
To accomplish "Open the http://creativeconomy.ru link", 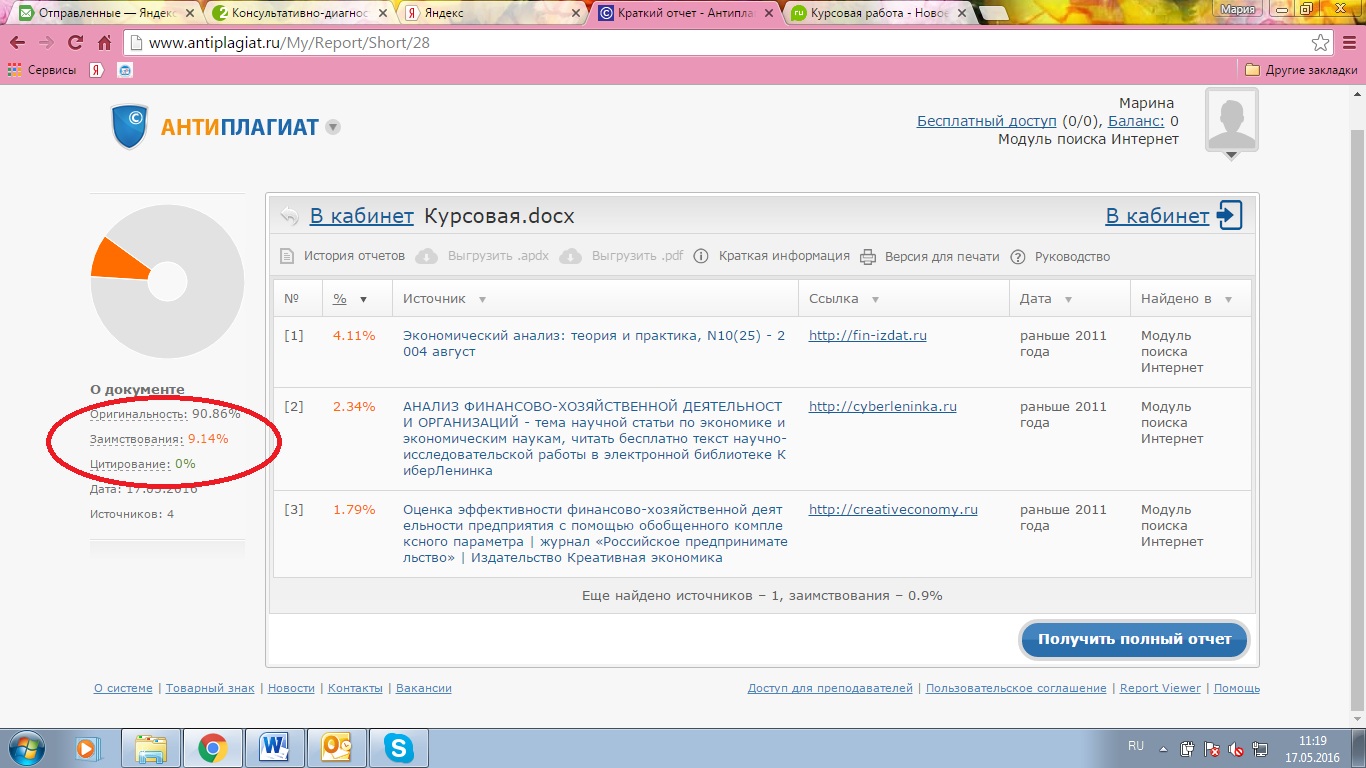I will (x=893, y=510).
